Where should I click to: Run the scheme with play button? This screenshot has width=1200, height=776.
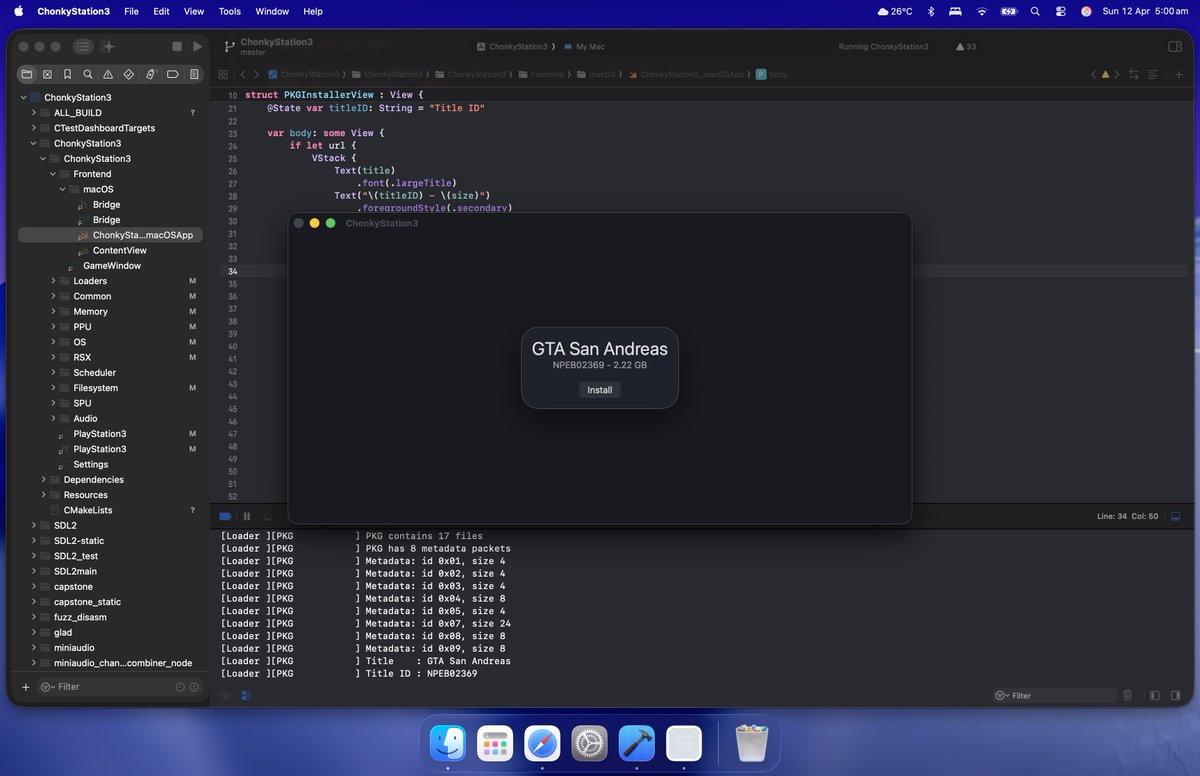point(198,47)
